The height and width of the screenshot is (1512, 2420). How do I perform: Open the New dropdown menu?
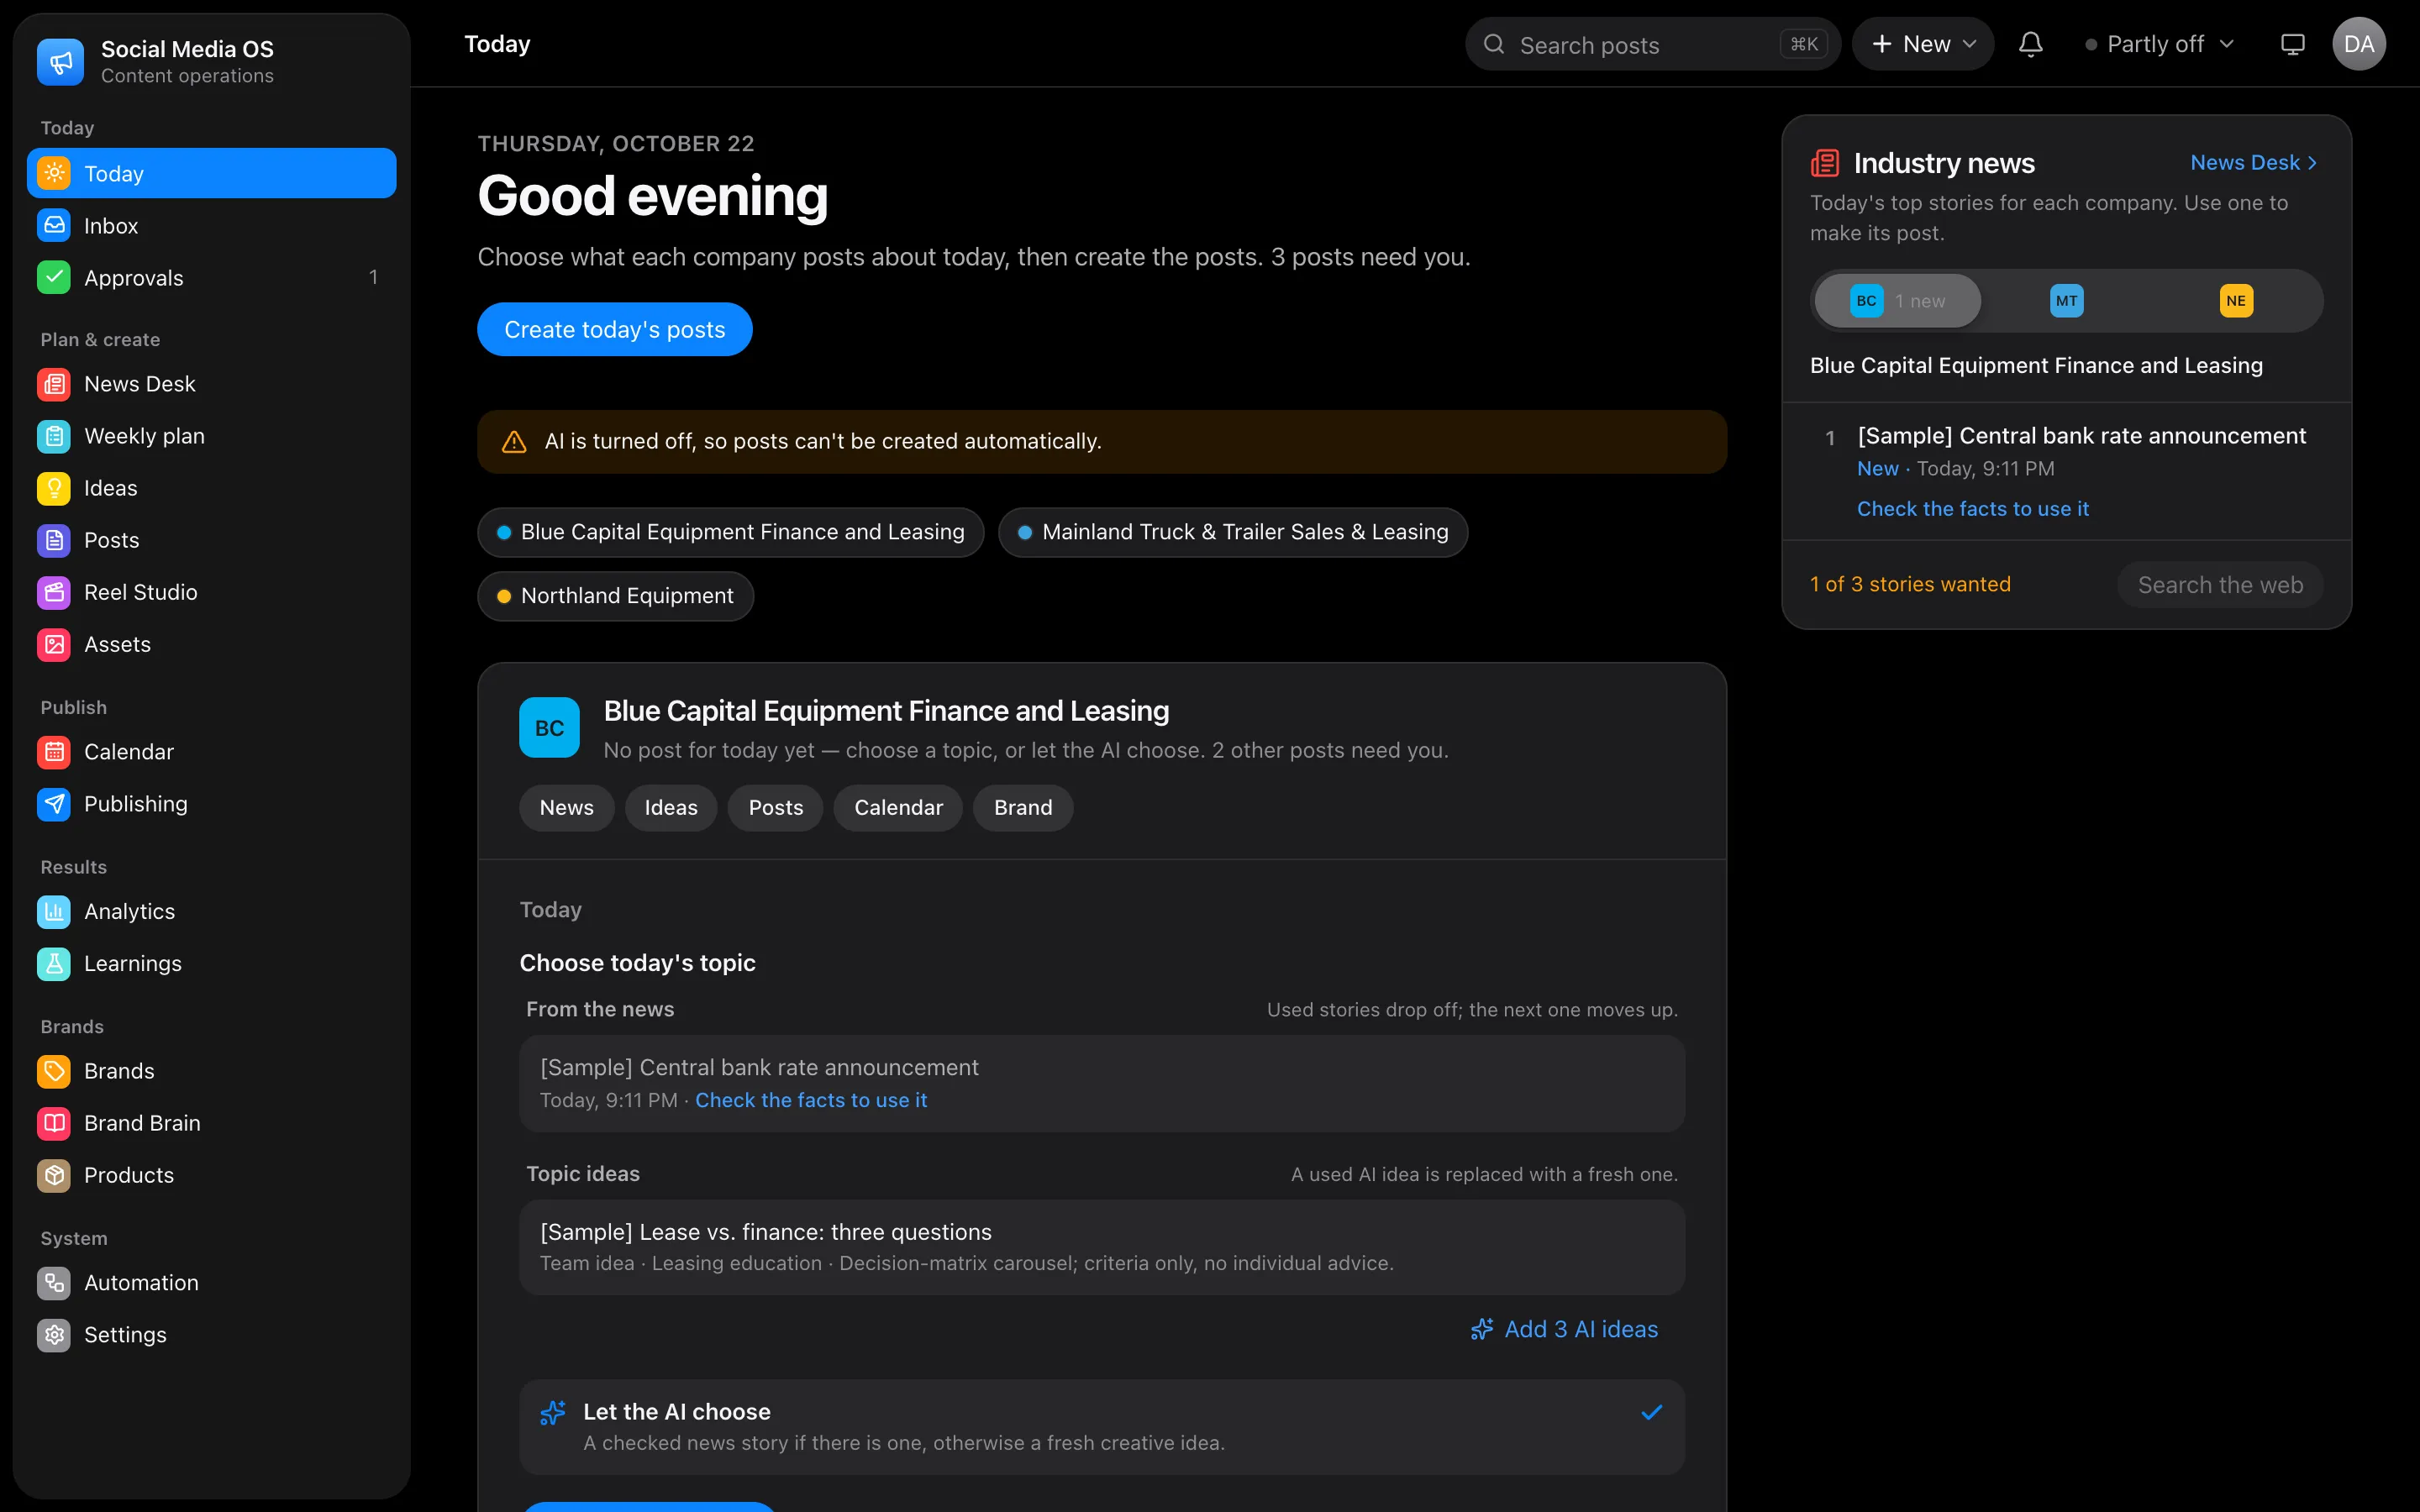pyautogui.click(x=1922, y=44)
